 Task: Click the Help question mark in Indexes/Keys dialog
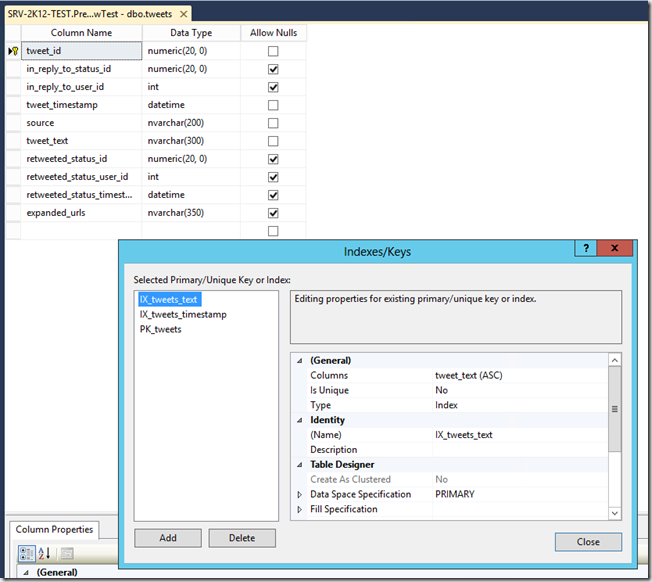[587, 248]
